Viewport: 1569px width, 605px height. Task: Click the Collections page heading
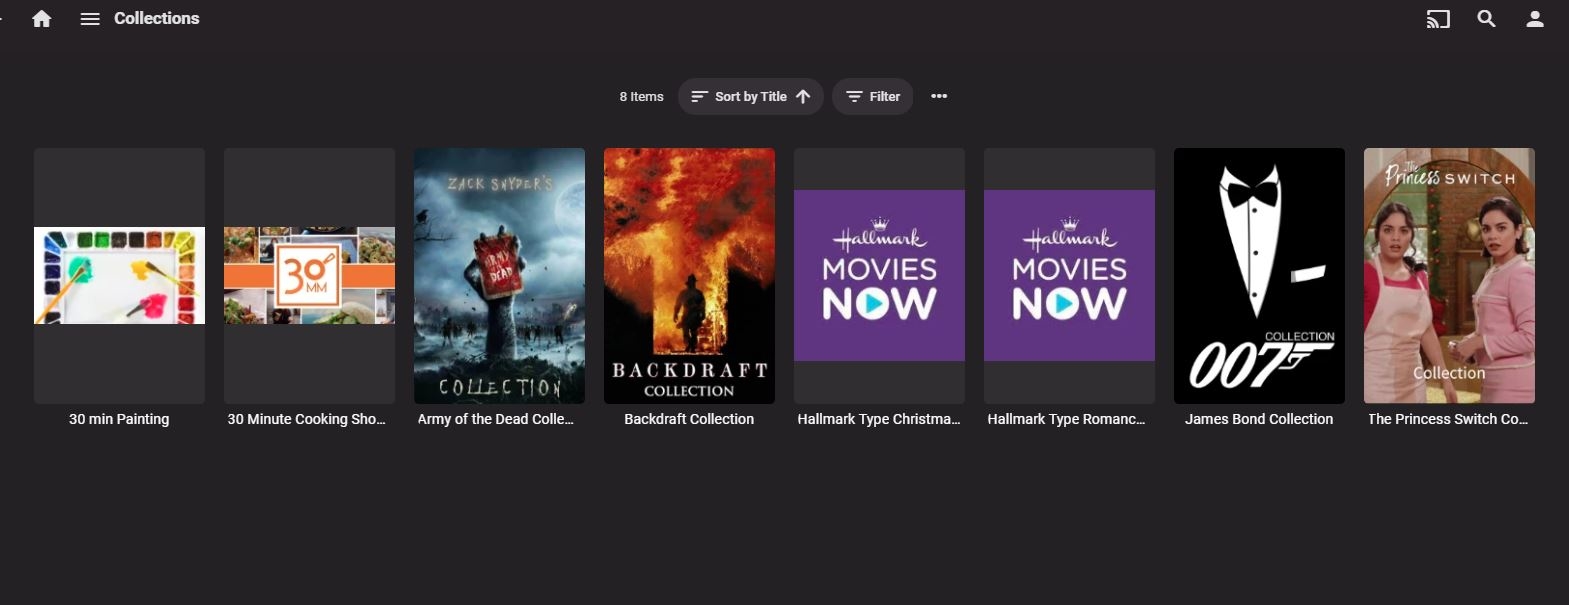(x=157, y=18)
